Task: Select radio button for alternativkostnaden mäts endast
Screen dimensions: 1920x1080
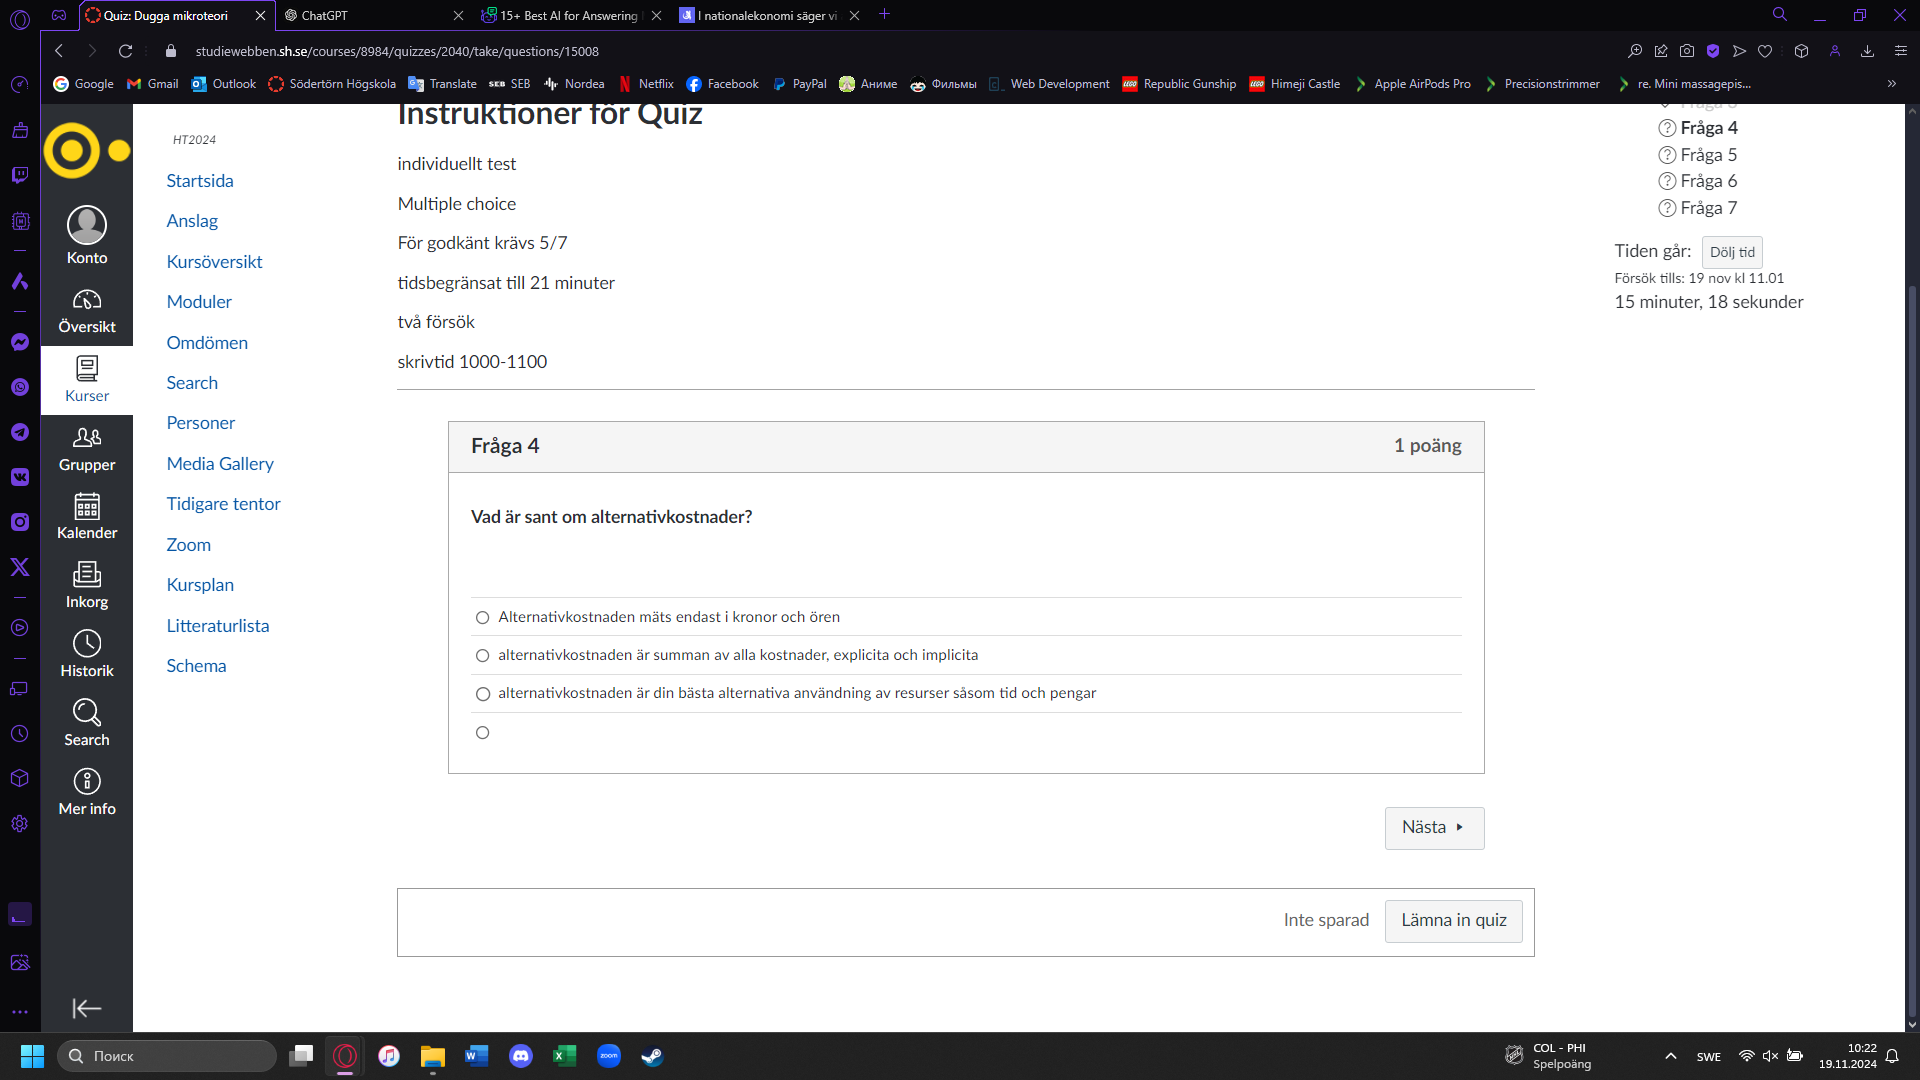Action: pos(483,617)
